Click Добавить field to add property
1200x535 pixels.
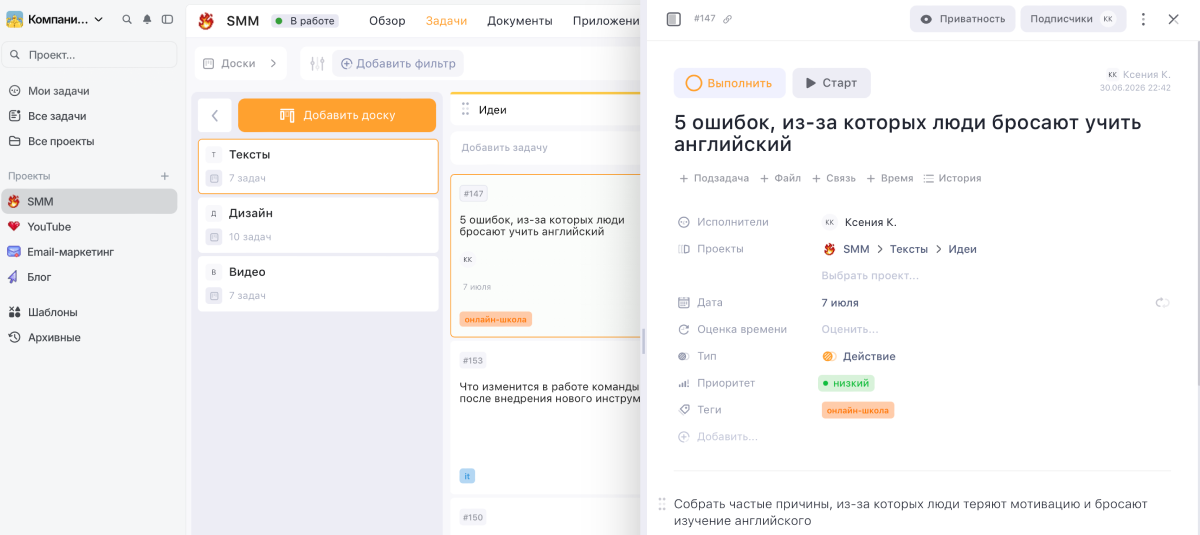pyautogui.click(x=718, y=436)
